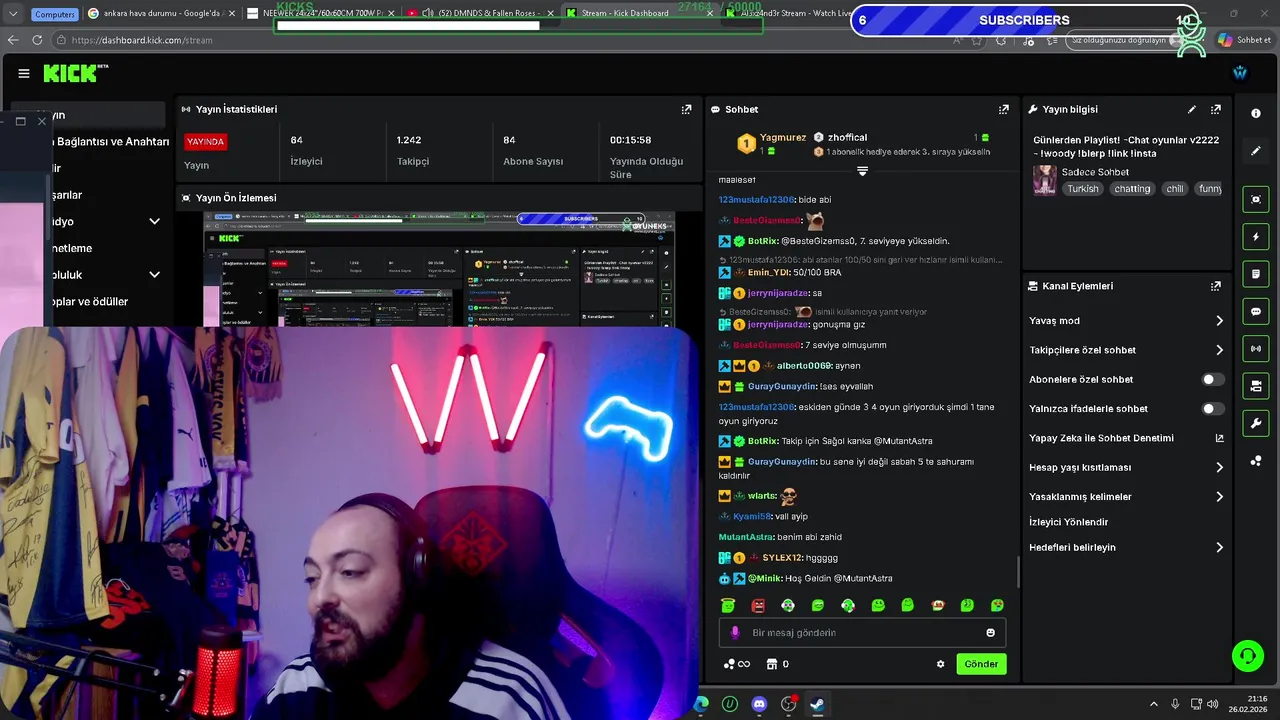Screen dimensions: 1280x720
Task: Click the chatting tag chip
Action: pos(1132,189)
